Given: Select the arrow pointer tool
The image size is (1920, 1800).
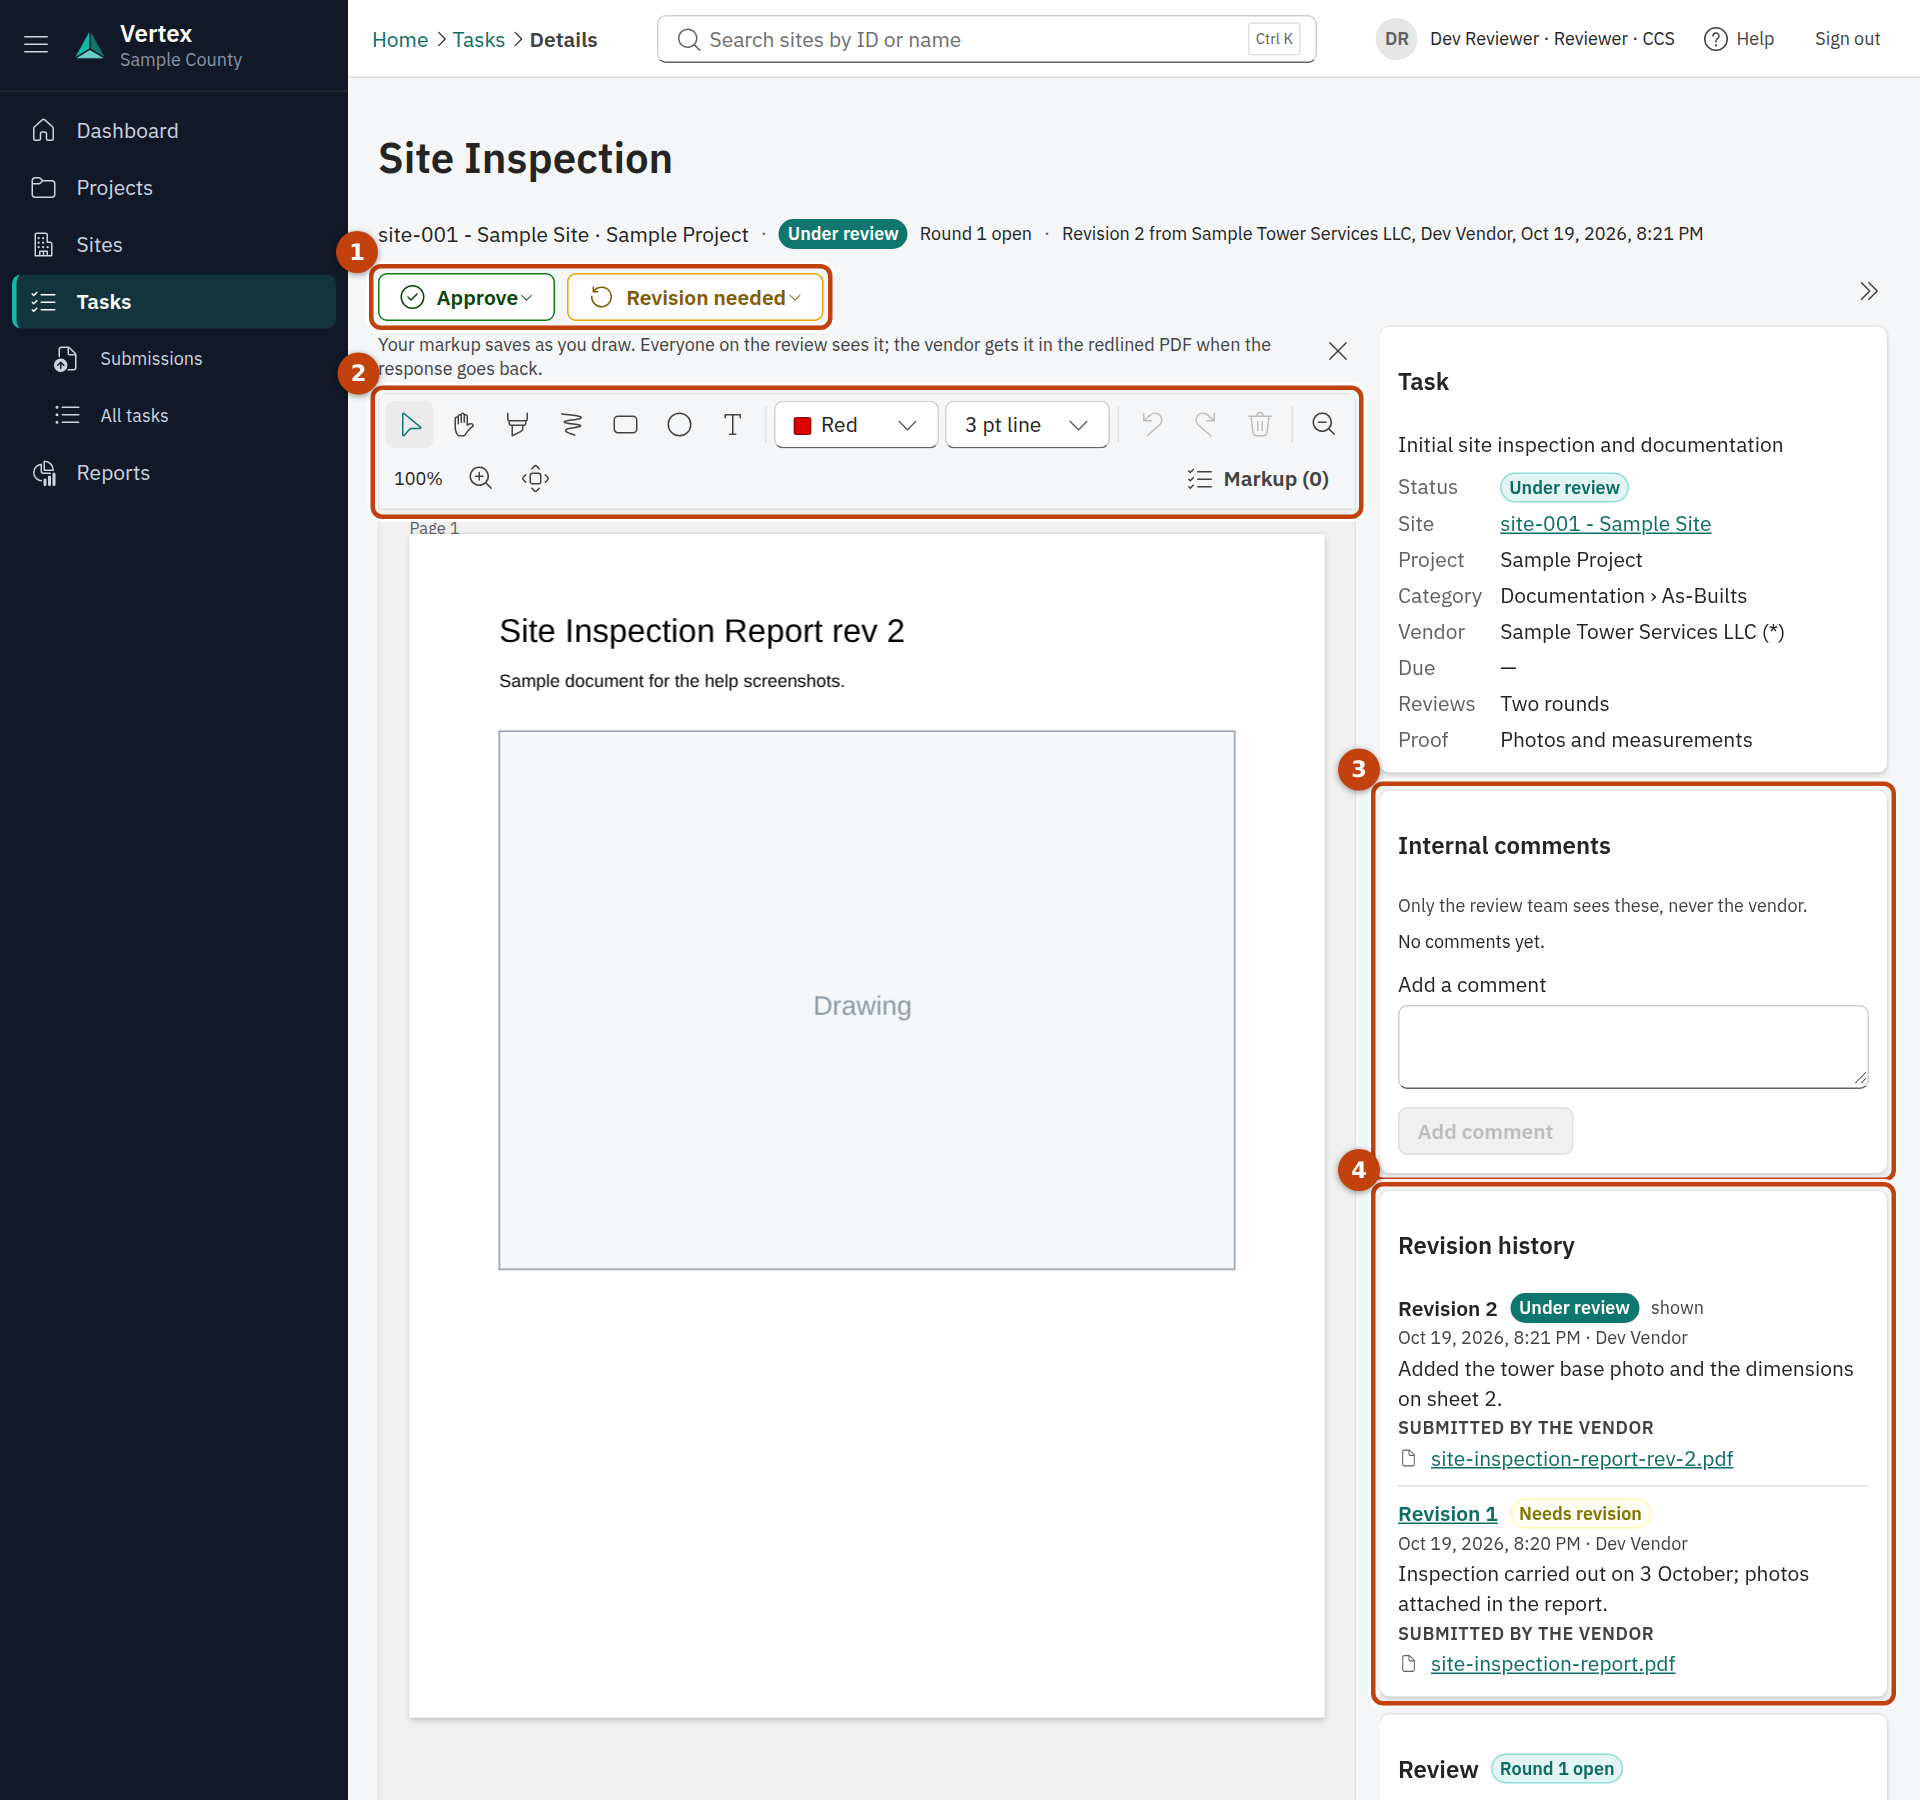Looking at the screenshot, I should pos(410,425).
